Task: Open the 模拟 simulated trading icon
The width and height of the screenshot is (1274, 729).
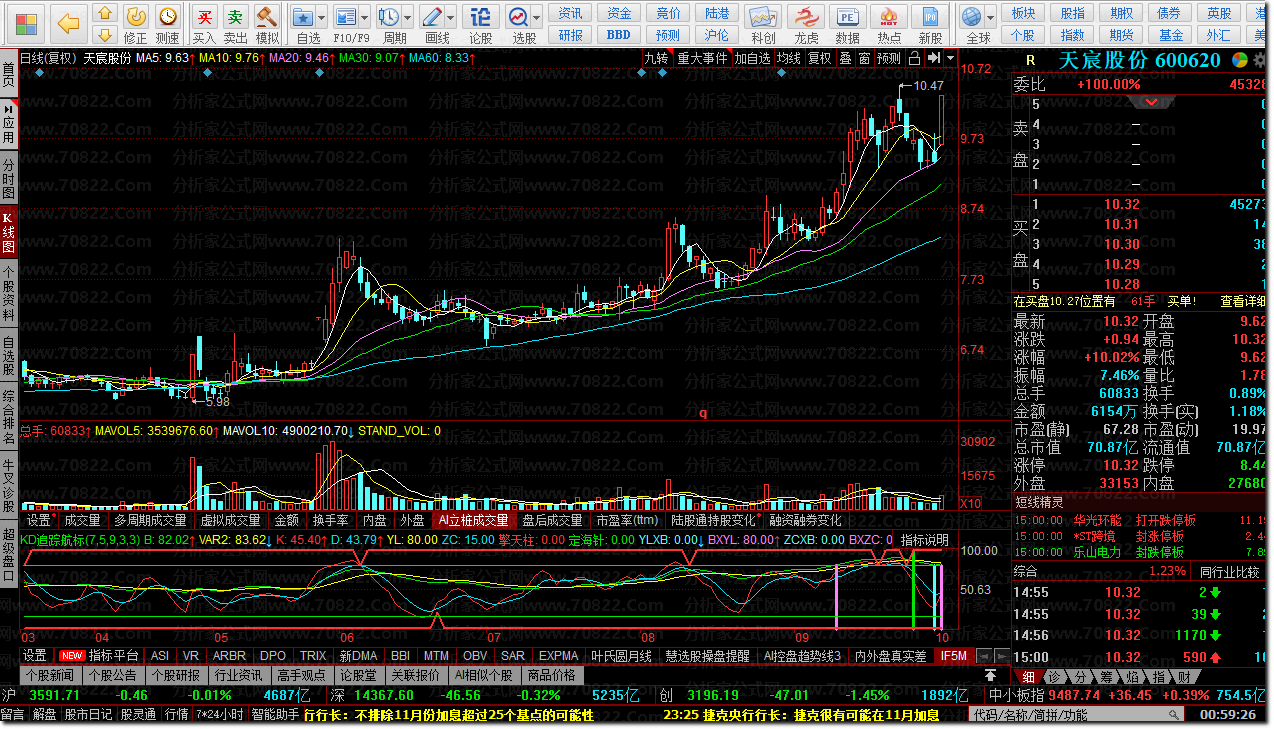Action: click(267, 24)
